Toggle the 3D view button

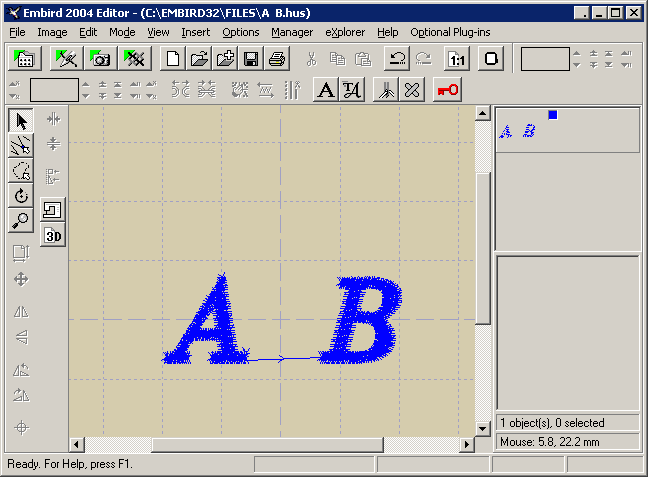click(x=53, y=236)
